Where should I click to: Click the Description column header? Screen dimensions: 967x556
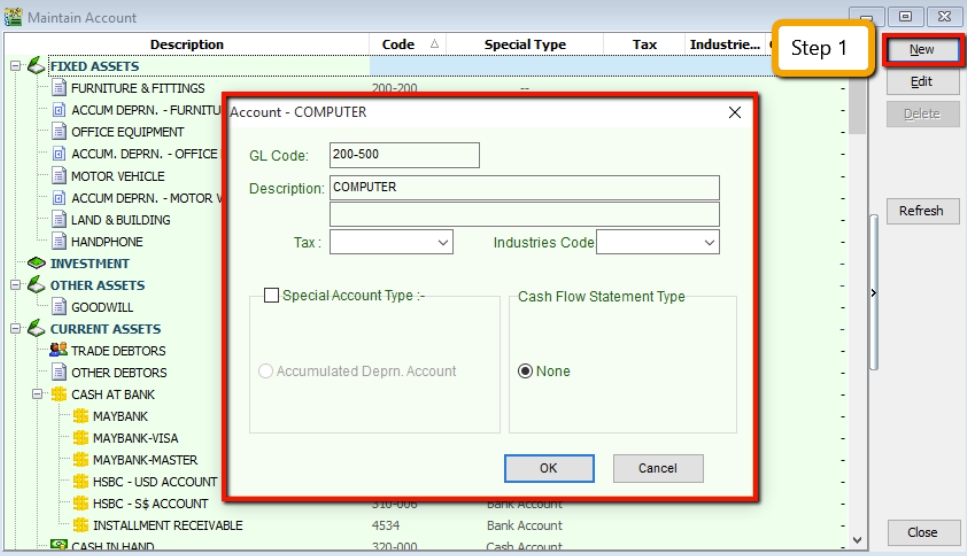[187, 44]
